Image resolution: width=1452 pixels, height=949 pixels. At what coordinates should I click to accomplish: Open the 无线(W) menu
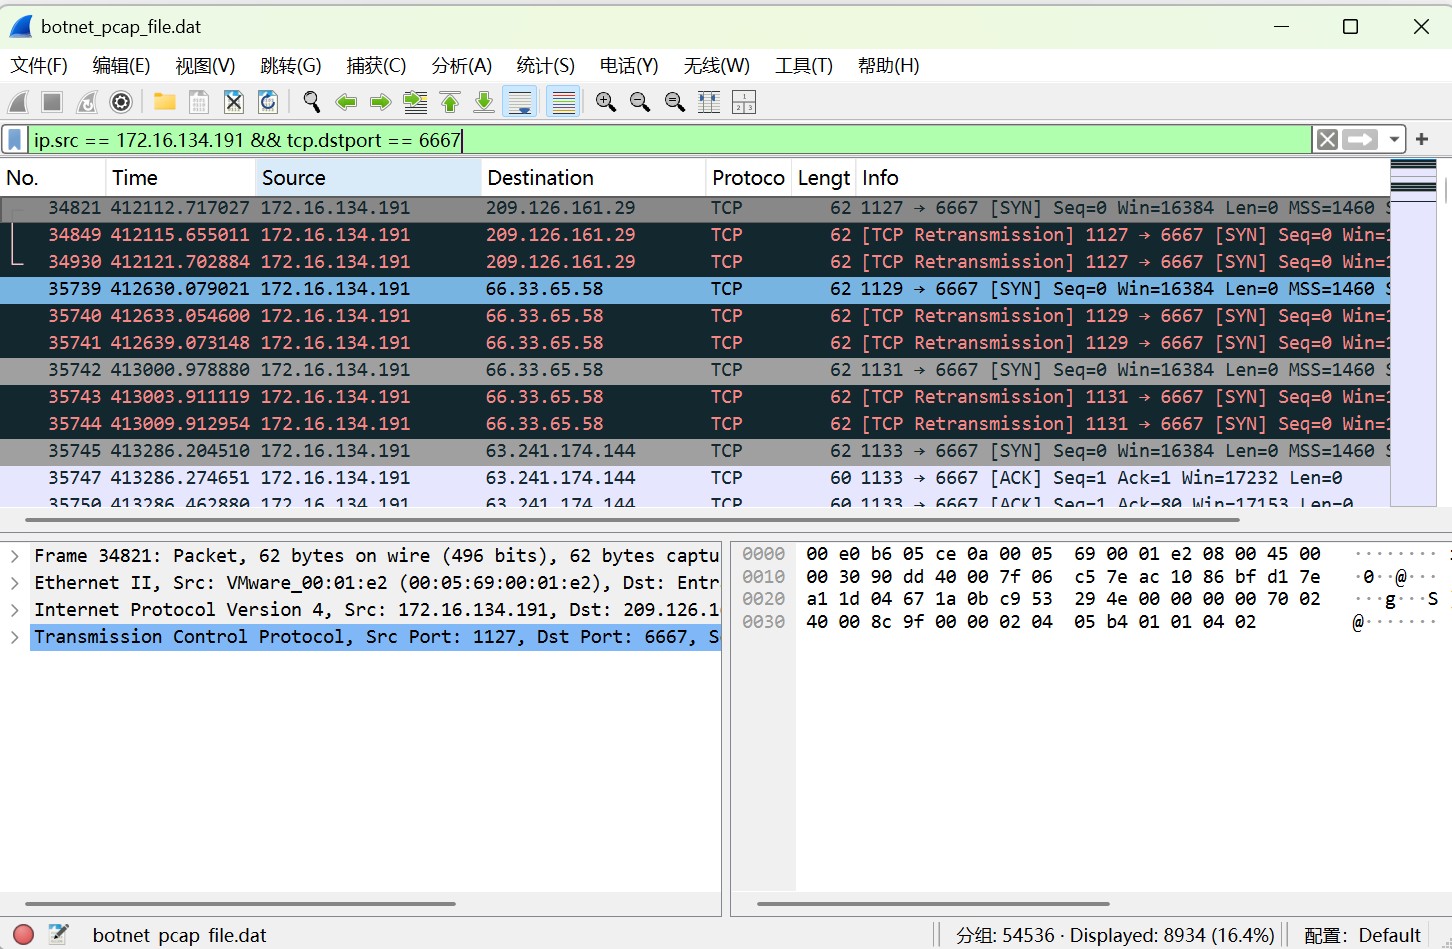(x=716, y=66)
